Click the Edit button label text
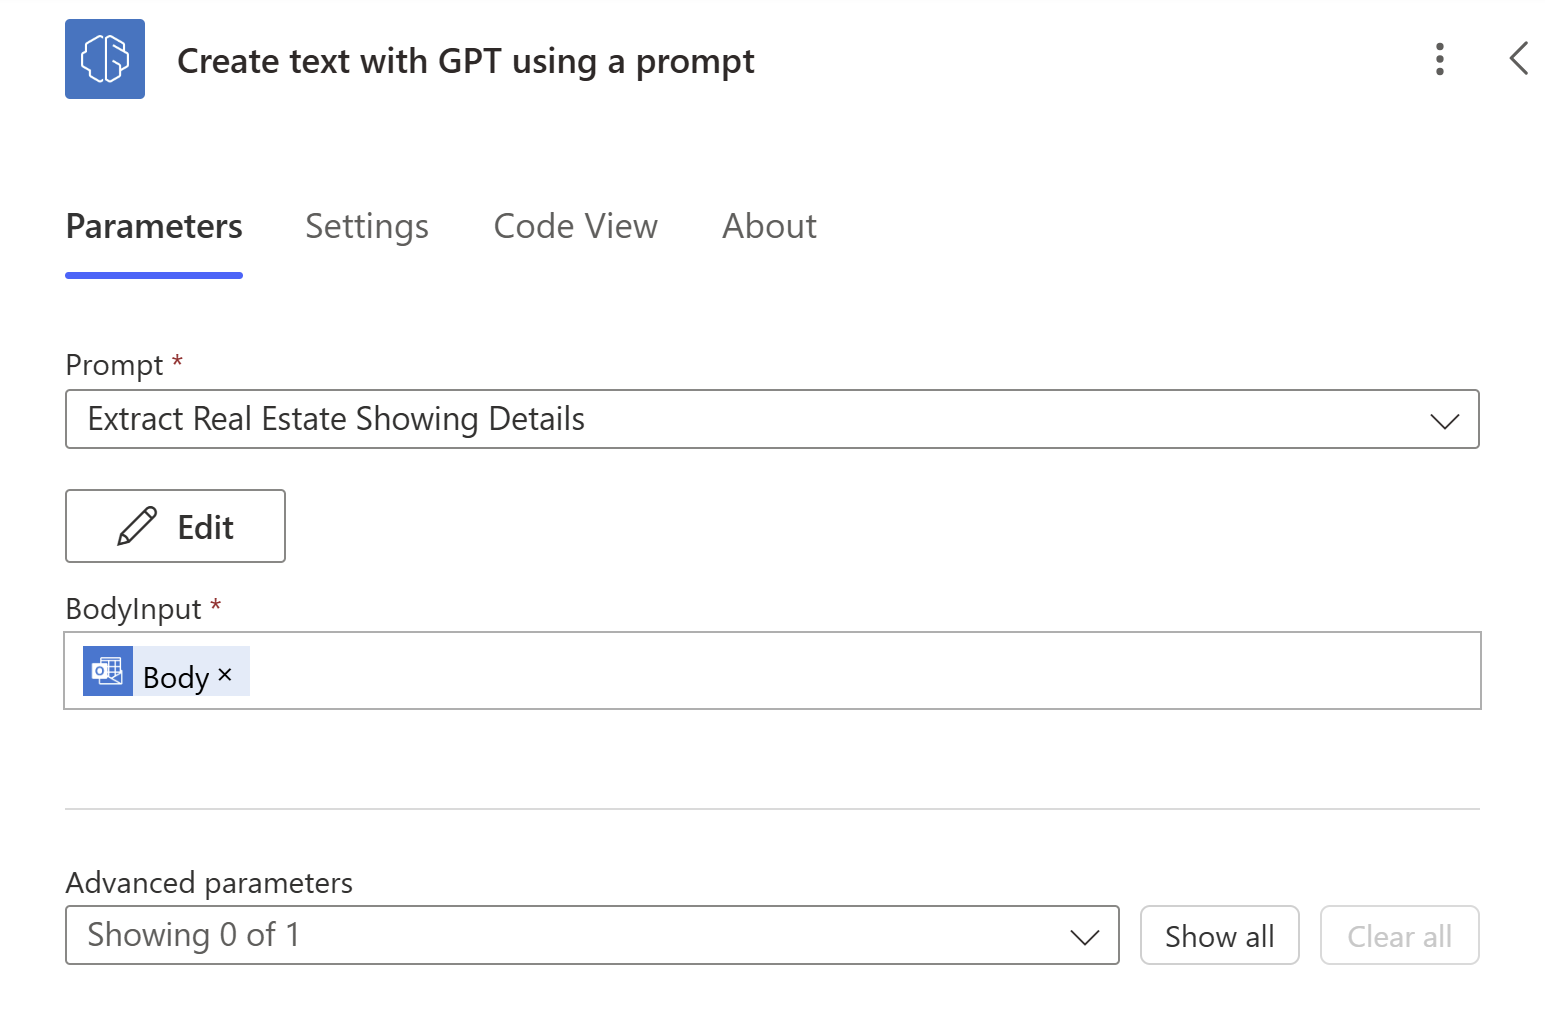The height and width of the screenshot is (1022, 1545). (x=206, y=527)
